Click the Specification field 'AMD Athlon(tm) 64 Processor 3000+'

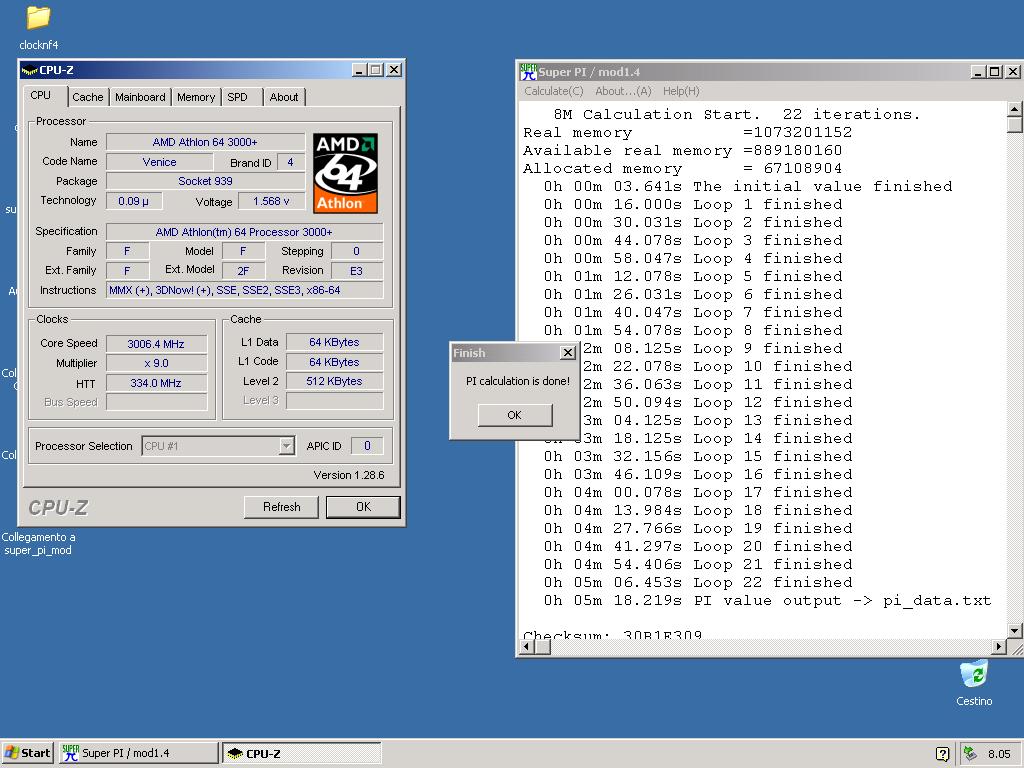tap(244, 232)
